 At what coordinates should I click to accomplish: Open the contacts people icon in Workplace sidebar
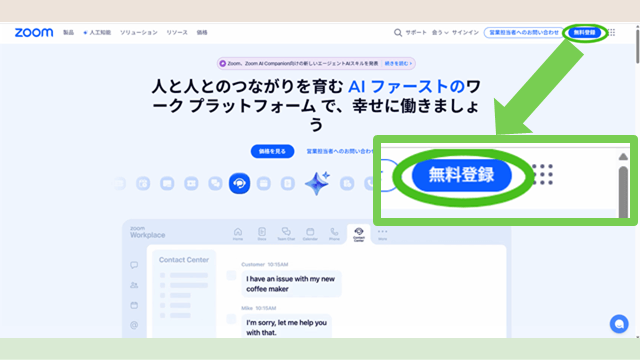click(134, 285)
